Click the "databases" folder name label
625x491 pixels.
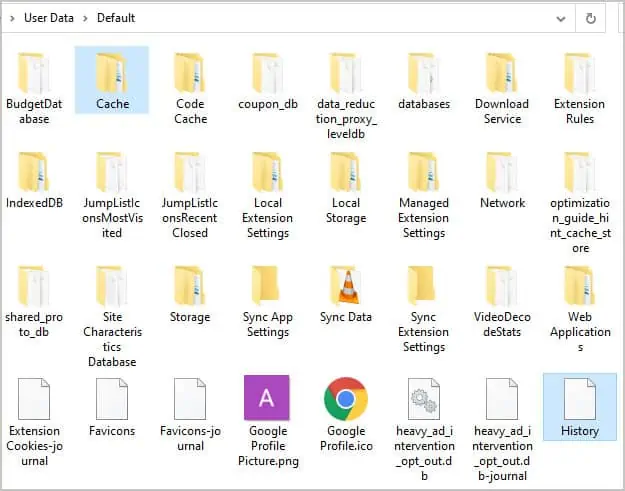coord(424,104)
